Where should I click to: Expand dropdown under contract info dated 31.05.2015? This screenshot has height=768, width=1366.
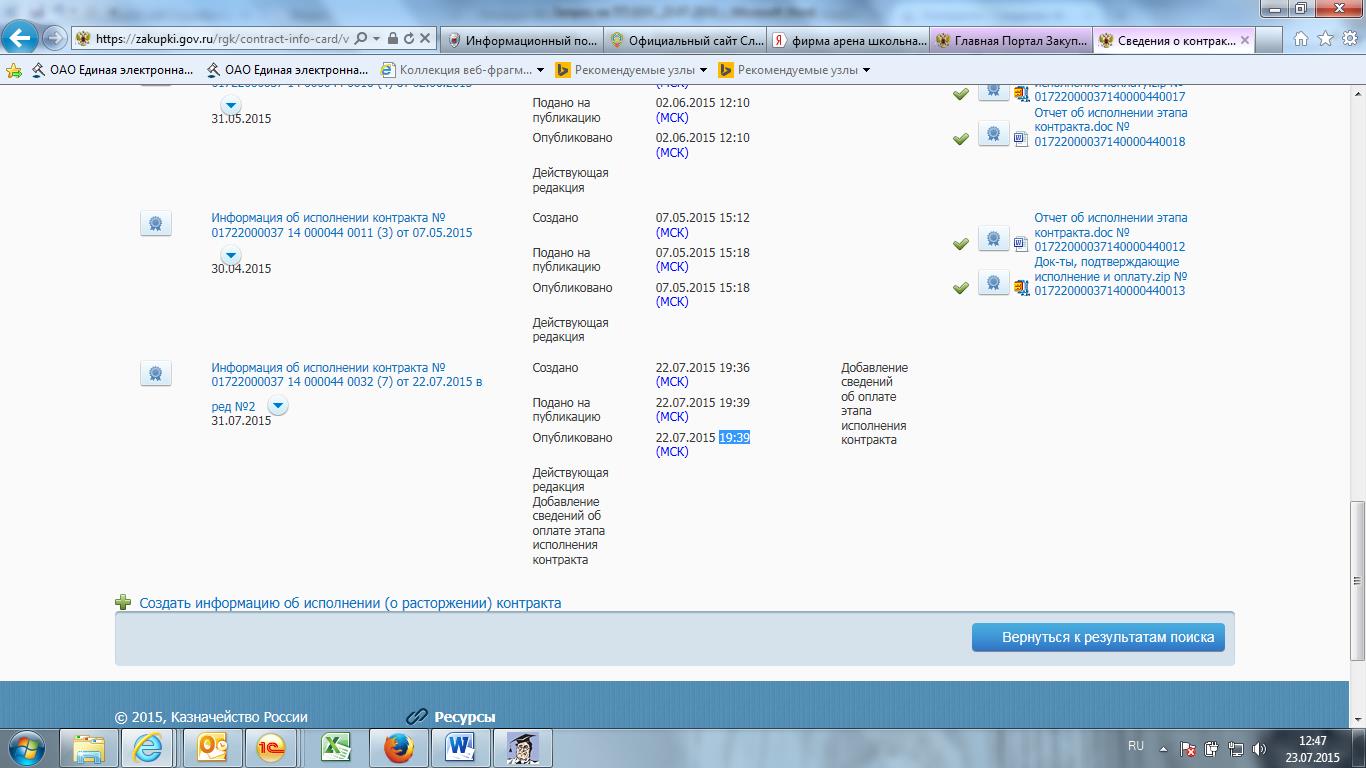coord(231,105)
